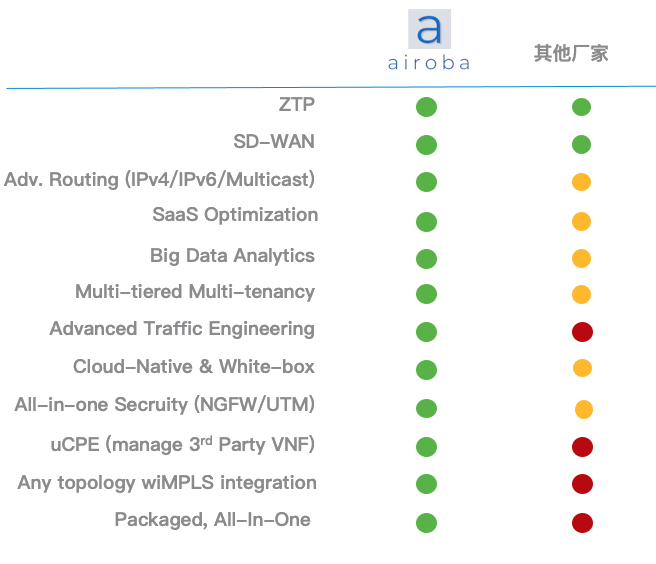Select the Big Data Analytics label
Screen dimensions: 656x564
click(x=232, y=256)
